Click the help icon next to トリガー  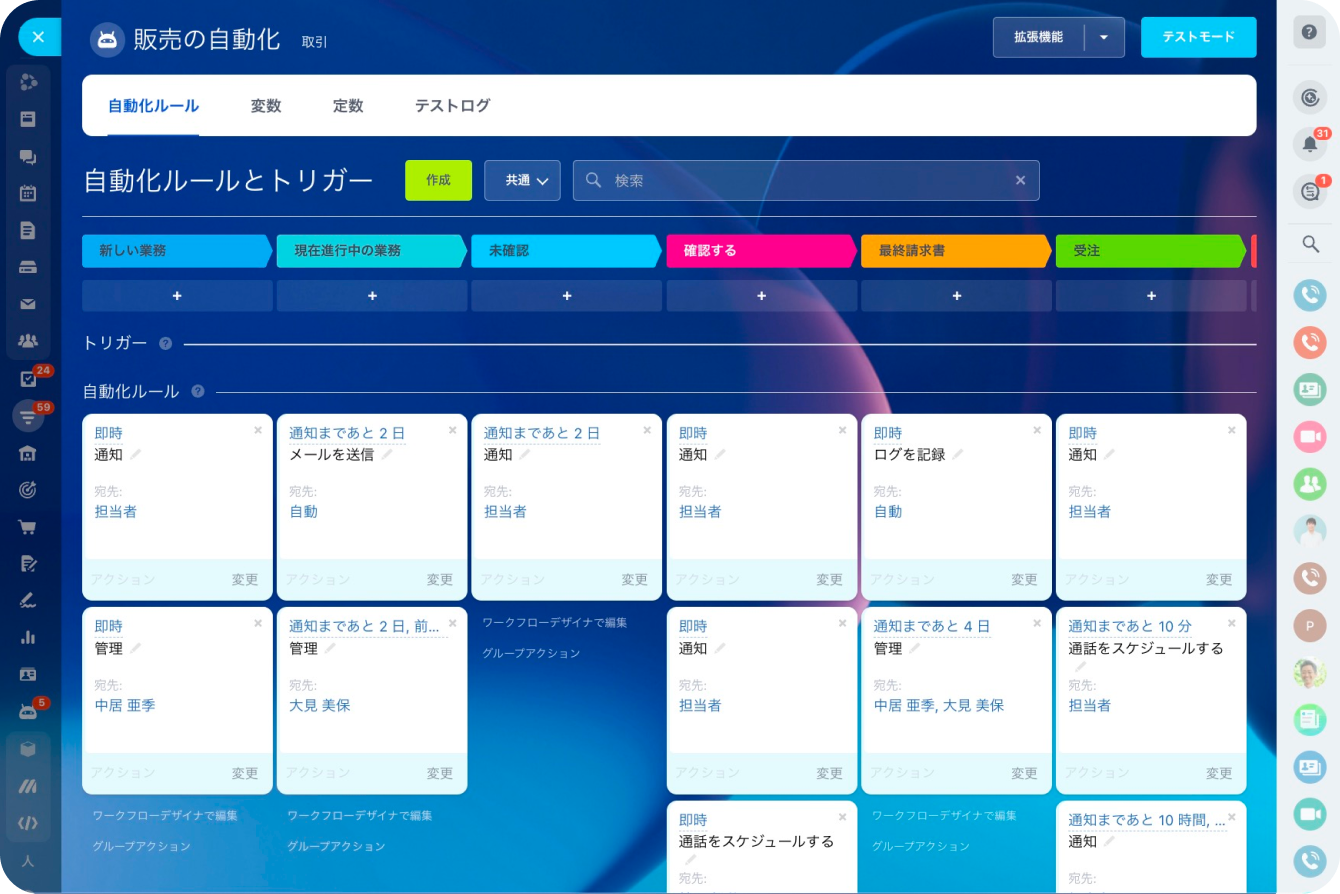(x=165, y=343)
